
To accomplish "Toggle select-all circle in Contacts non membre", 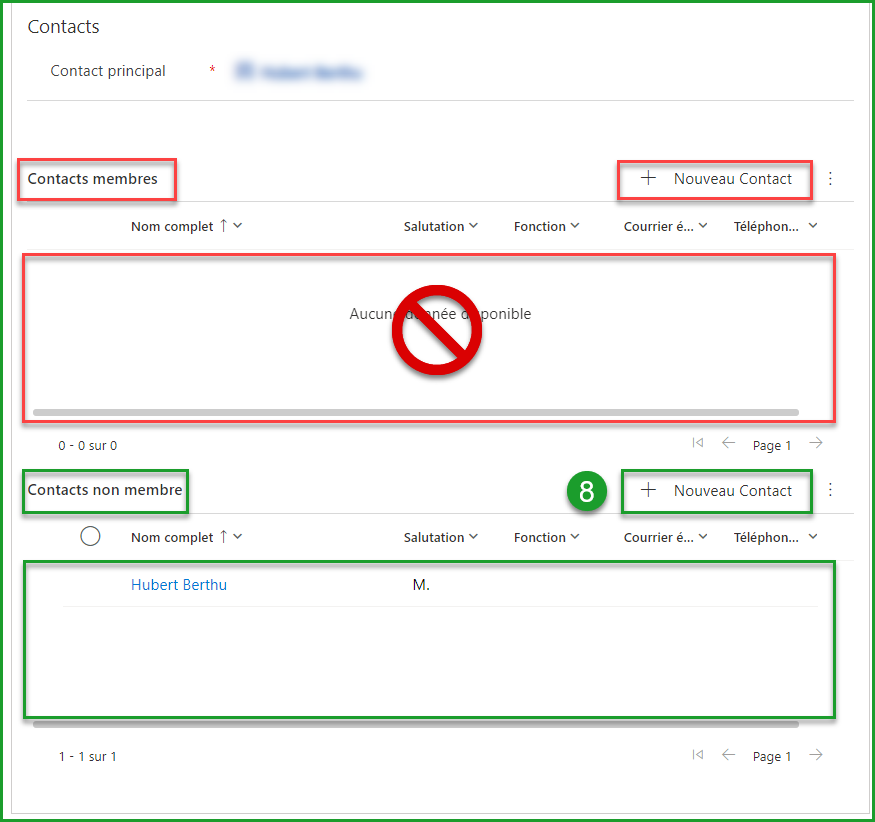I will click(90, 537).
